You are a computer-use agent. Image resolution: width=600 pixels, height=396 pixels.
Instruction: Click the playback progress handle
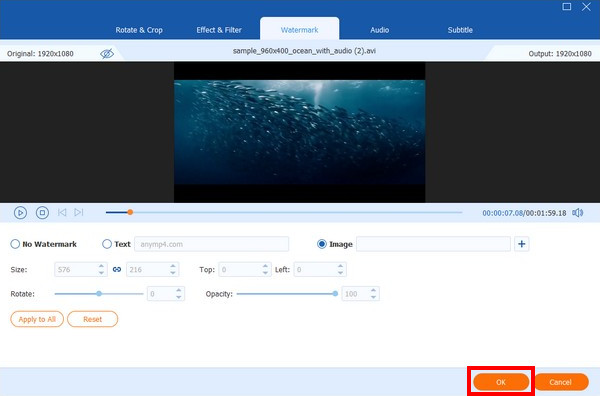[x=130, y=212]
